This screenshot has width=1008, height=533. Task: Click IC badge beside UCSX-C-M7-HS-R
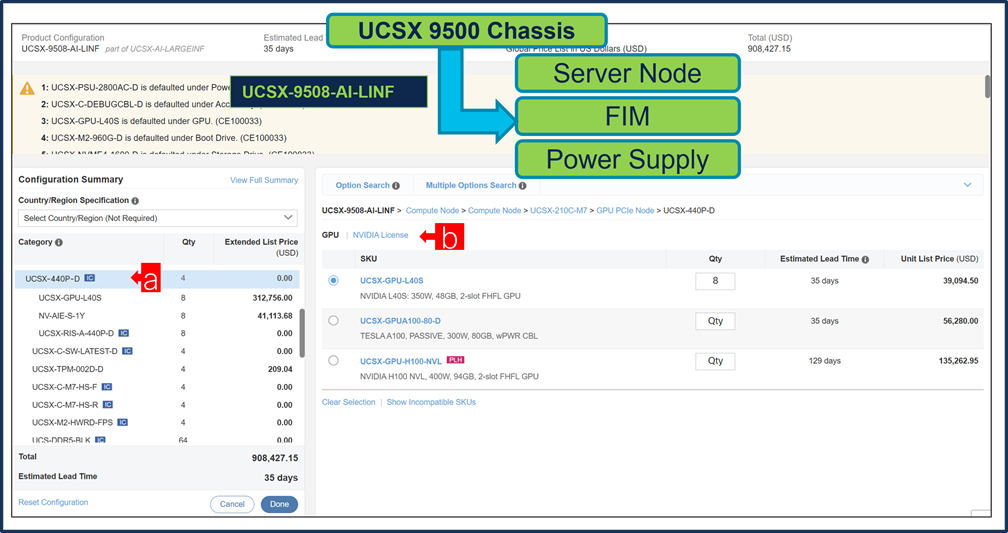coord(108,405)
